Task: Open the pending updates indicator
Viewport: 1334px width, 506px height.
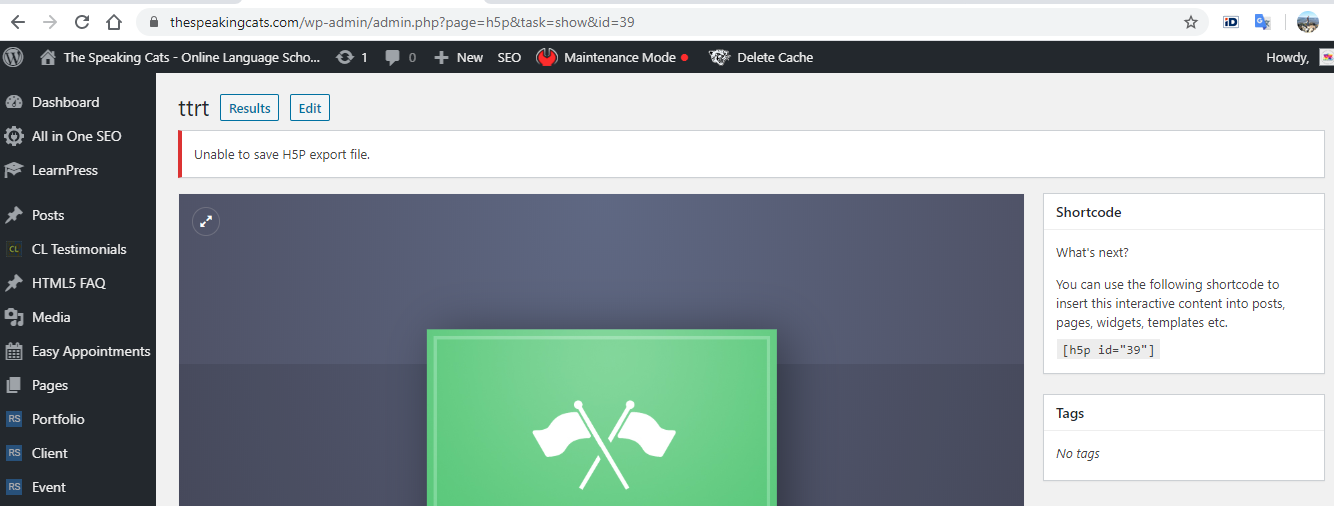Action: [352, 57]
